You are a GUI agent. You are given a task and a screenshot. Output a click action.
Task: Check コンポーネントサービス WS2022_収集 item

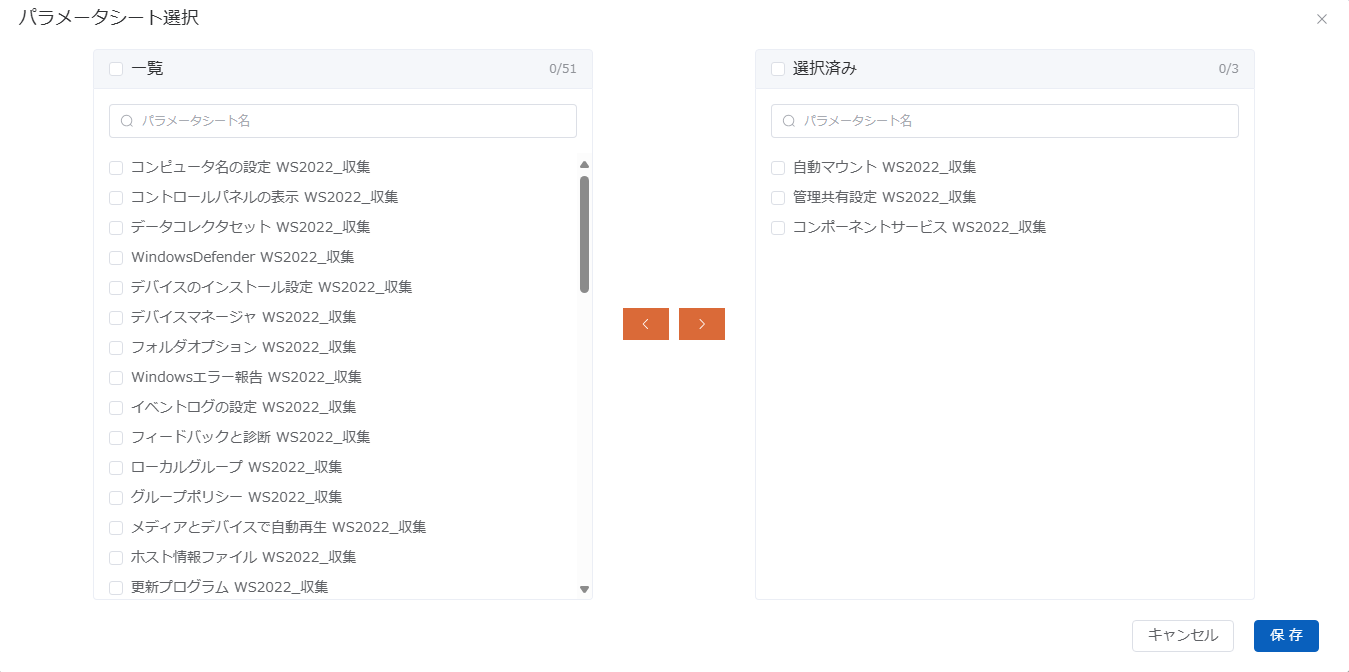coord(778,228)
